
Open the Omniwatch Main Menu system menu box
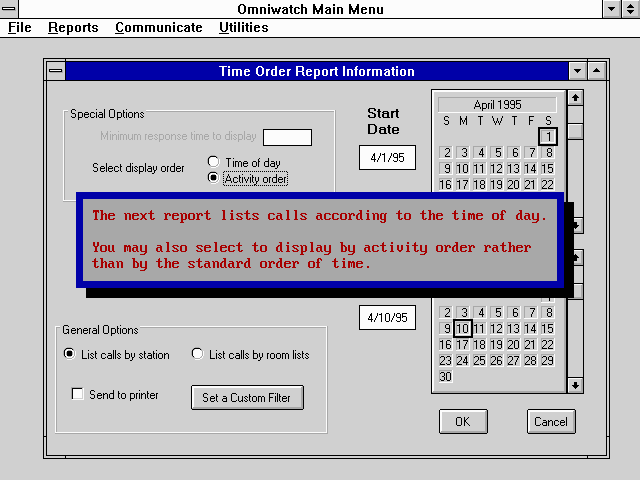[10, 9]
